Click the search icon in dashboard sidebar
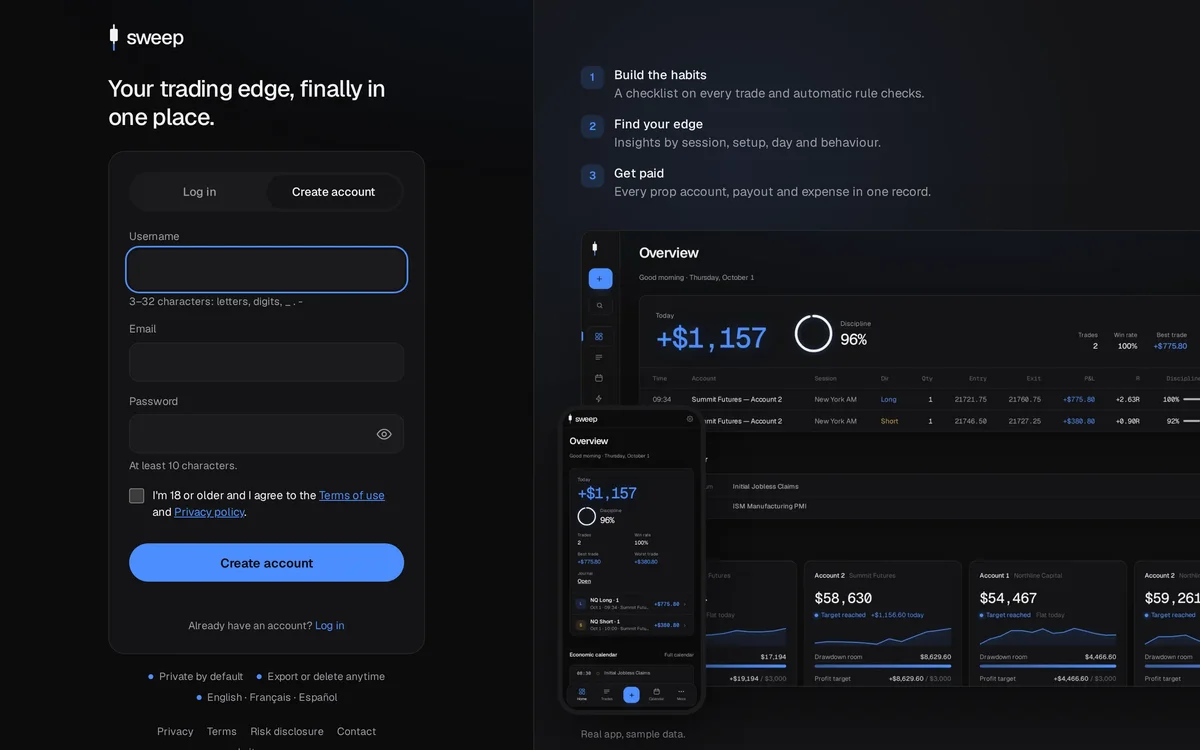1200x750 pixels. [600, 306]
